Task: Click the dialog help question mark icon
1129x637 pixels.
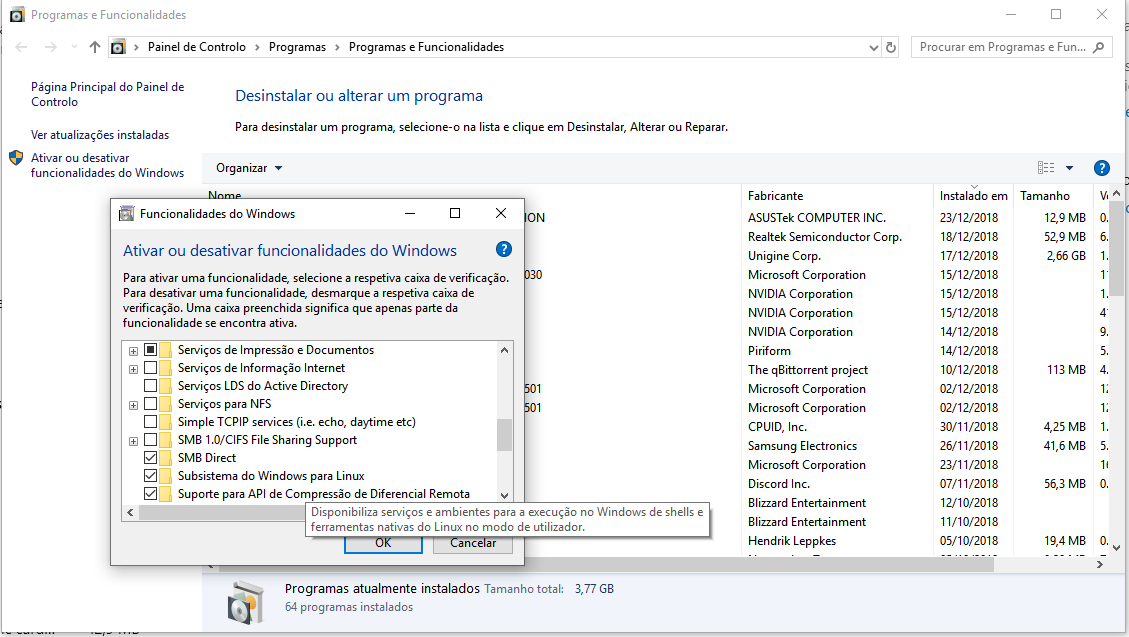Action: [504, 249]
